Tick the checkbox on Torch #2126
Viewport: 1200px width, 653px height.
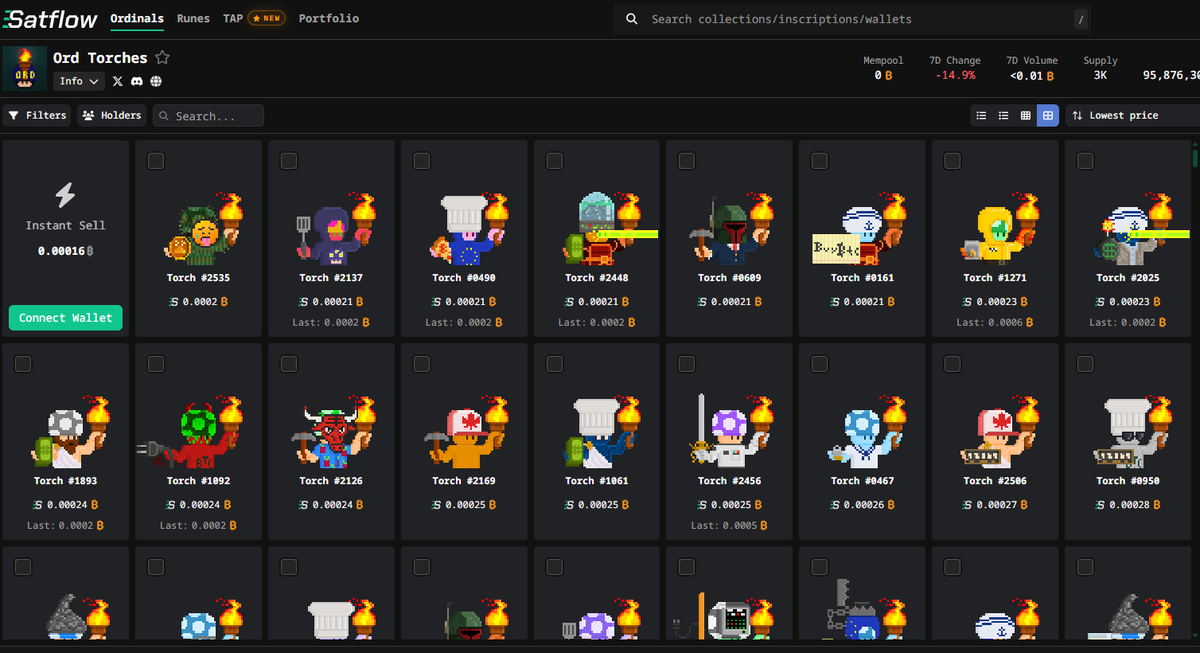[289, 364]
